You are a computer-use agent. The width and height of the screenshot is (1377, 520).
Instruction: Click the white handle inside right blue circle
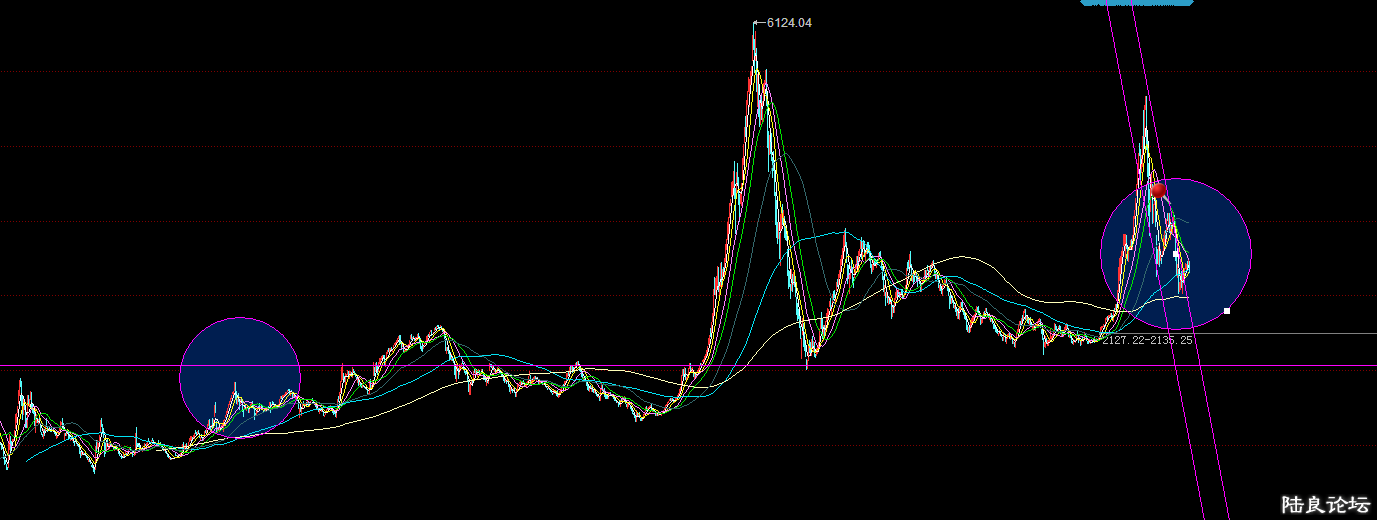pos(1175,254)
